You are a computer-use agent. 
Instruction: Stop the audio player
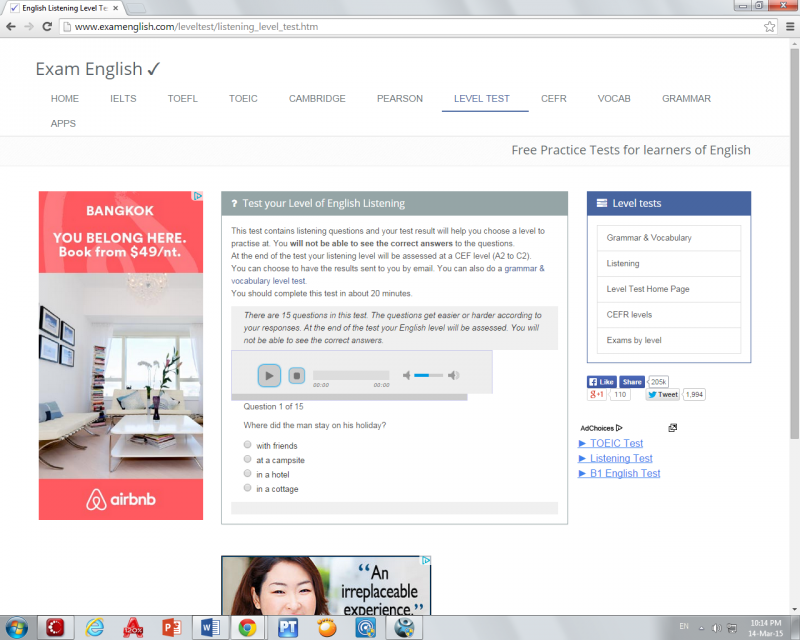[x=296, y=375]
